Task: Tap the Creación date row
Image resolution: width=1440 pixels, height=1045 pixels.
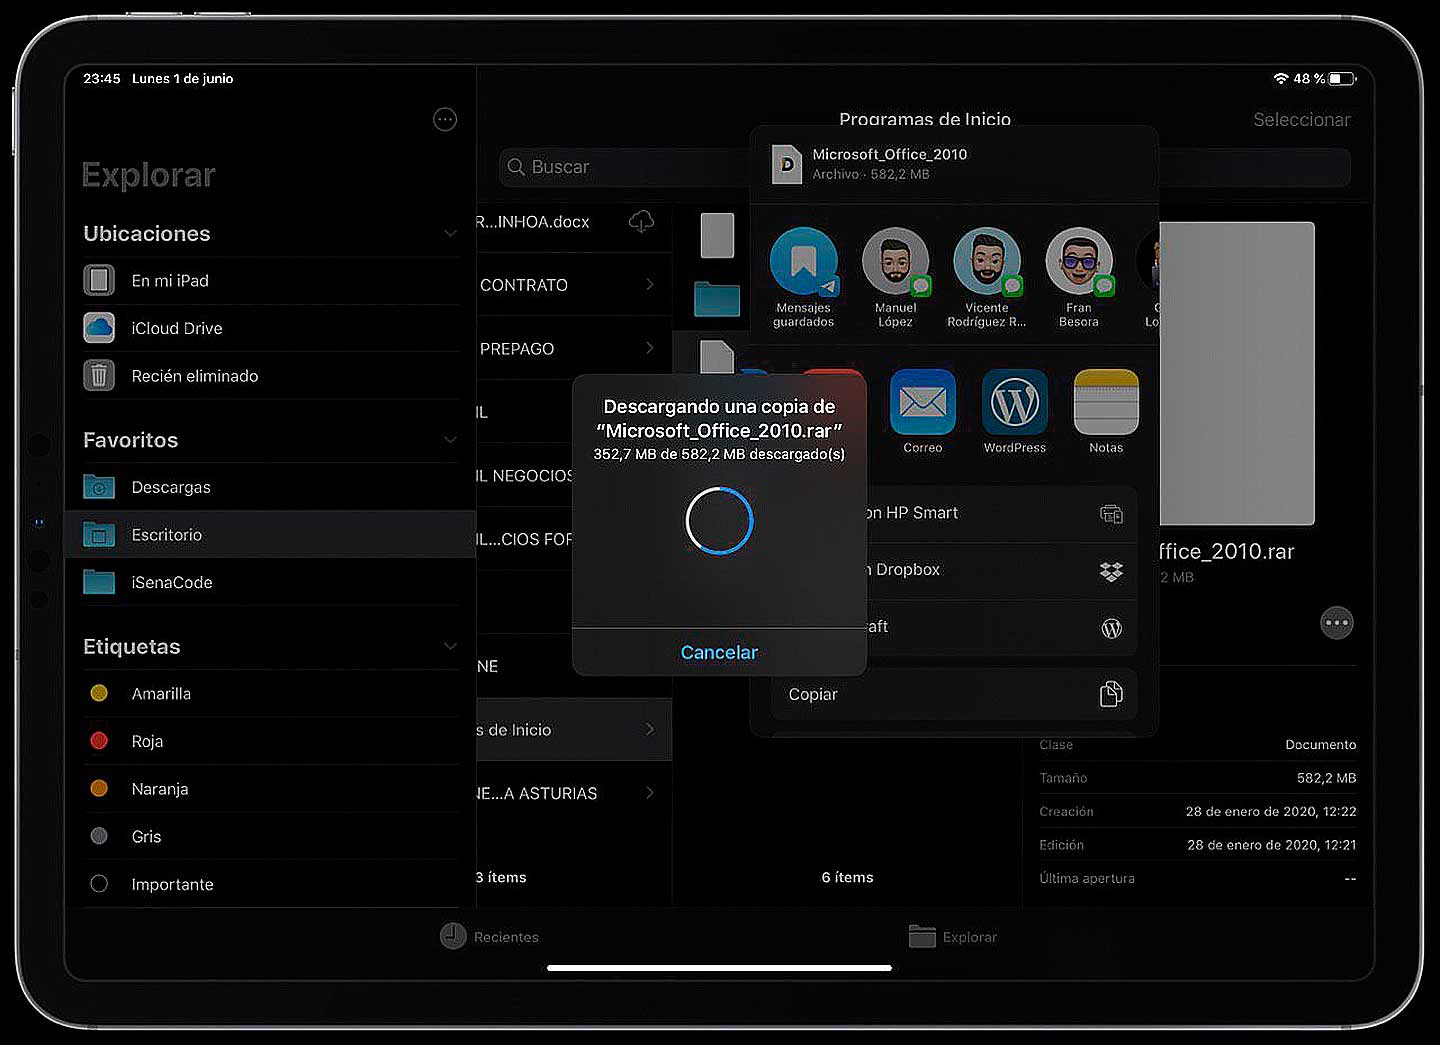Action: (x=1198, y=811)
